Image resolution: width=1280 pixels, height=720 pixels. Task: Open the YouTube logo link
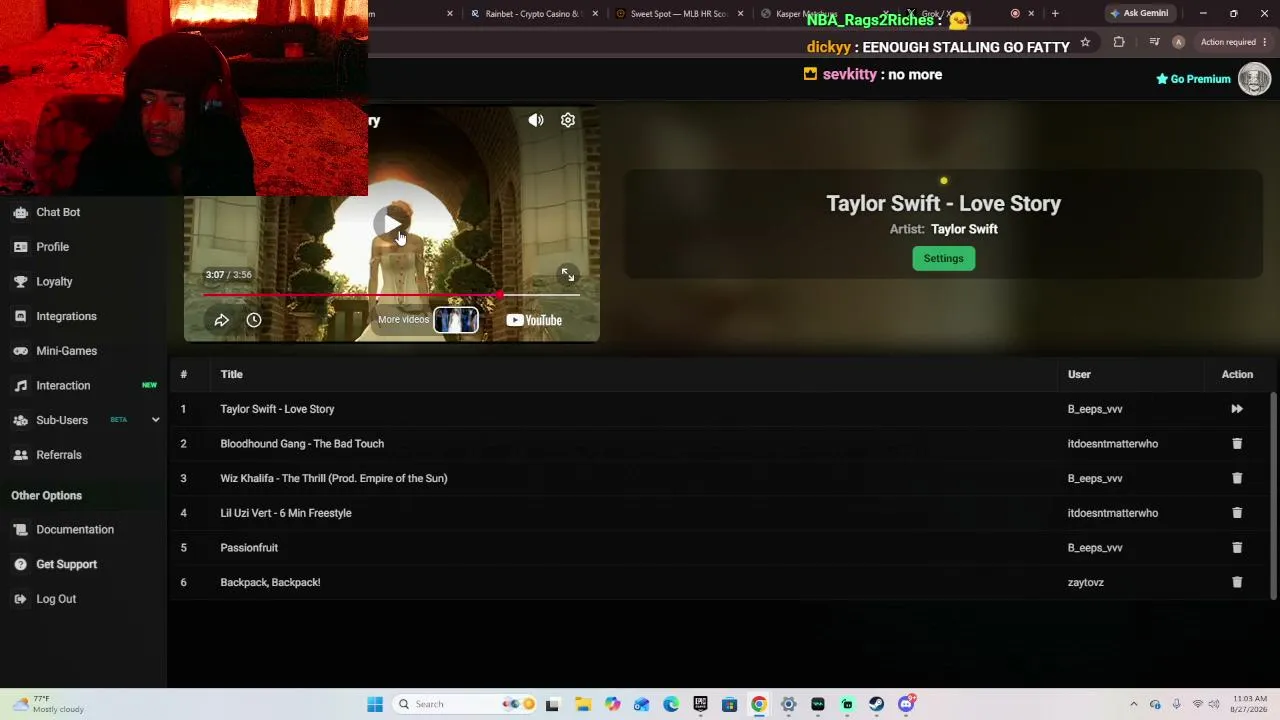click(534, 320)
